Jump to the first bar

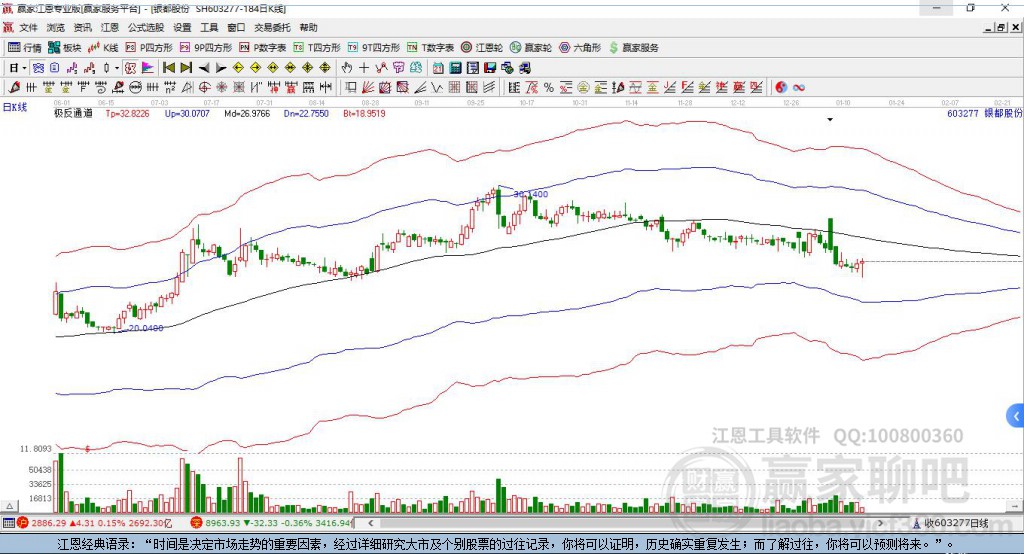coord(168,68)
